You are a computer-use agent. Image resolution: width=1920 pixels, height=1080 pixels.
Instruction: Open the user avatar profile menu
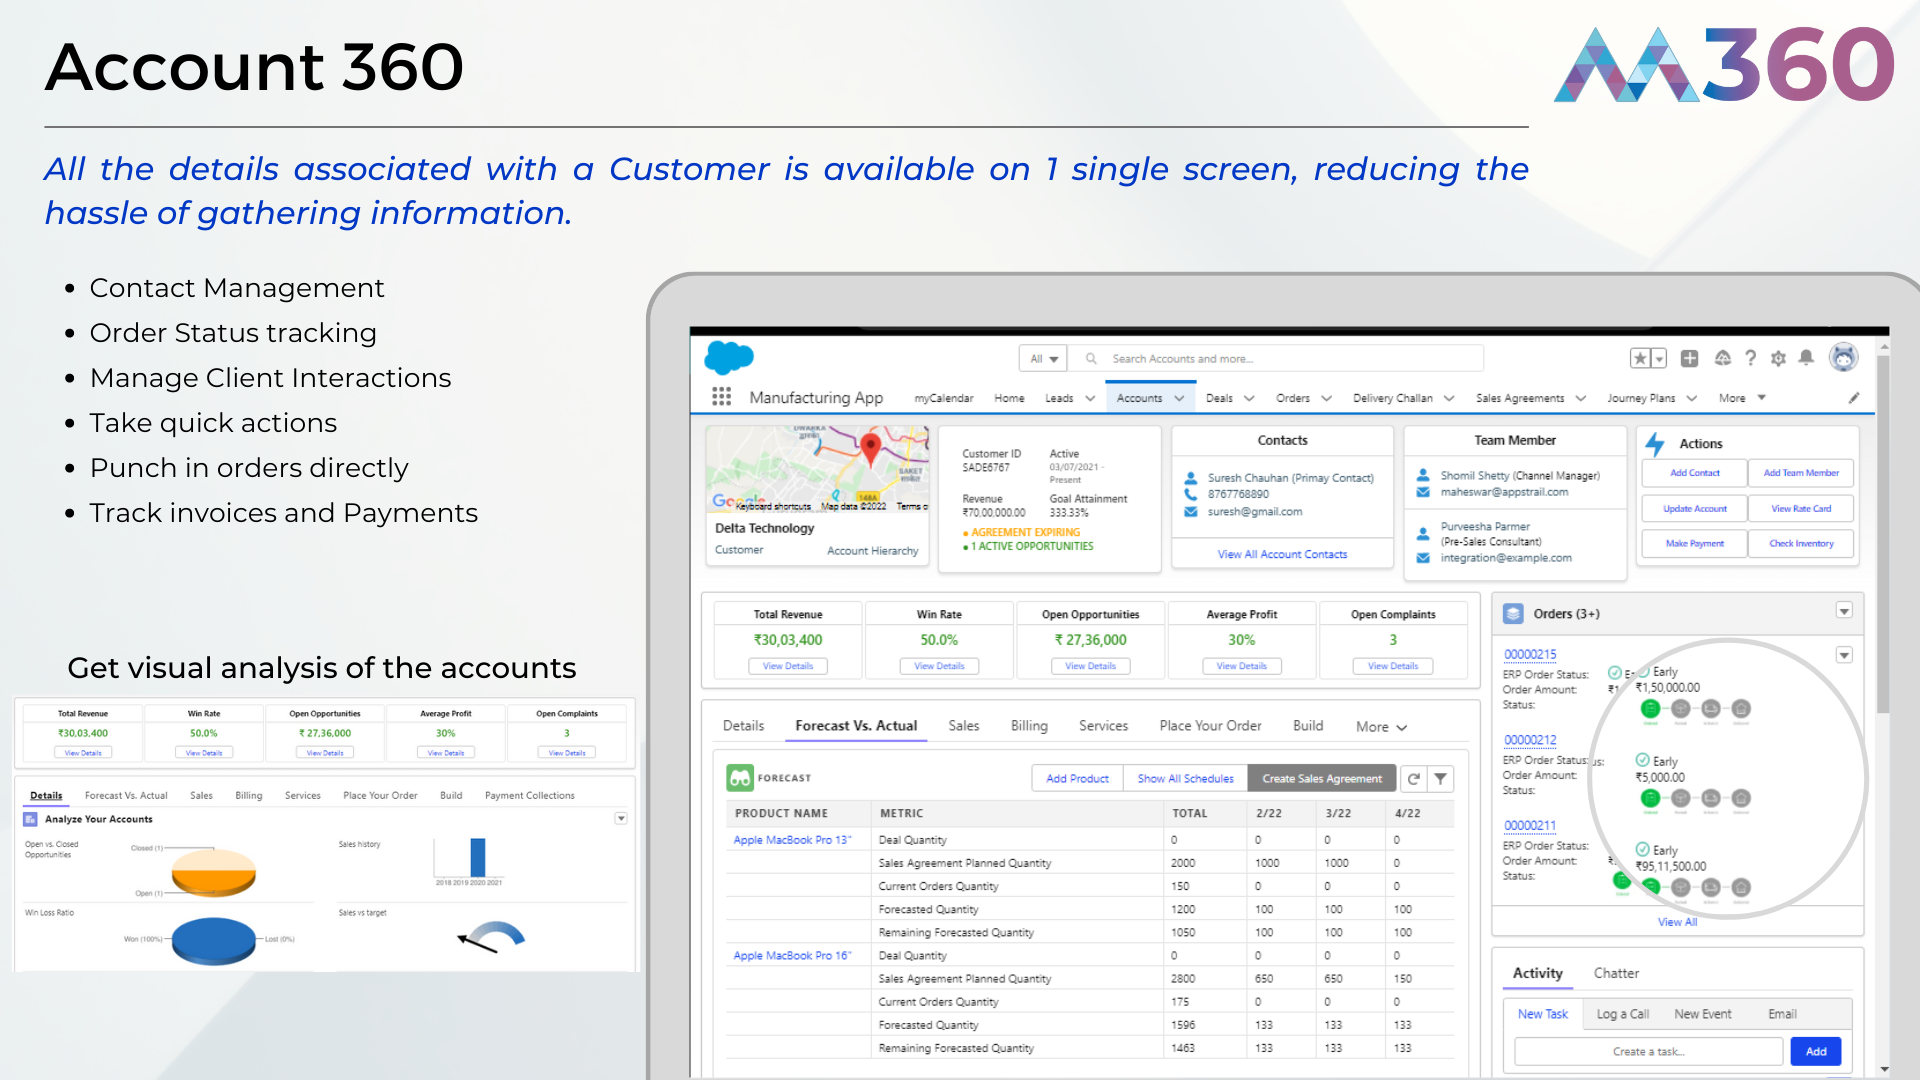[1843, 357]
